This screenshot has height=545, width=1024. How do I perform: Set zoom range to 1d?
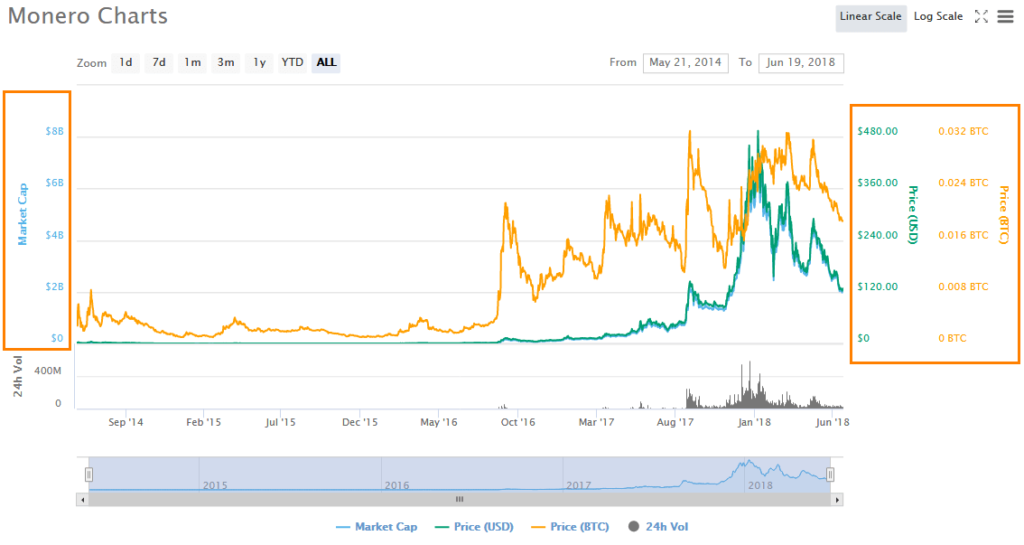125,63
